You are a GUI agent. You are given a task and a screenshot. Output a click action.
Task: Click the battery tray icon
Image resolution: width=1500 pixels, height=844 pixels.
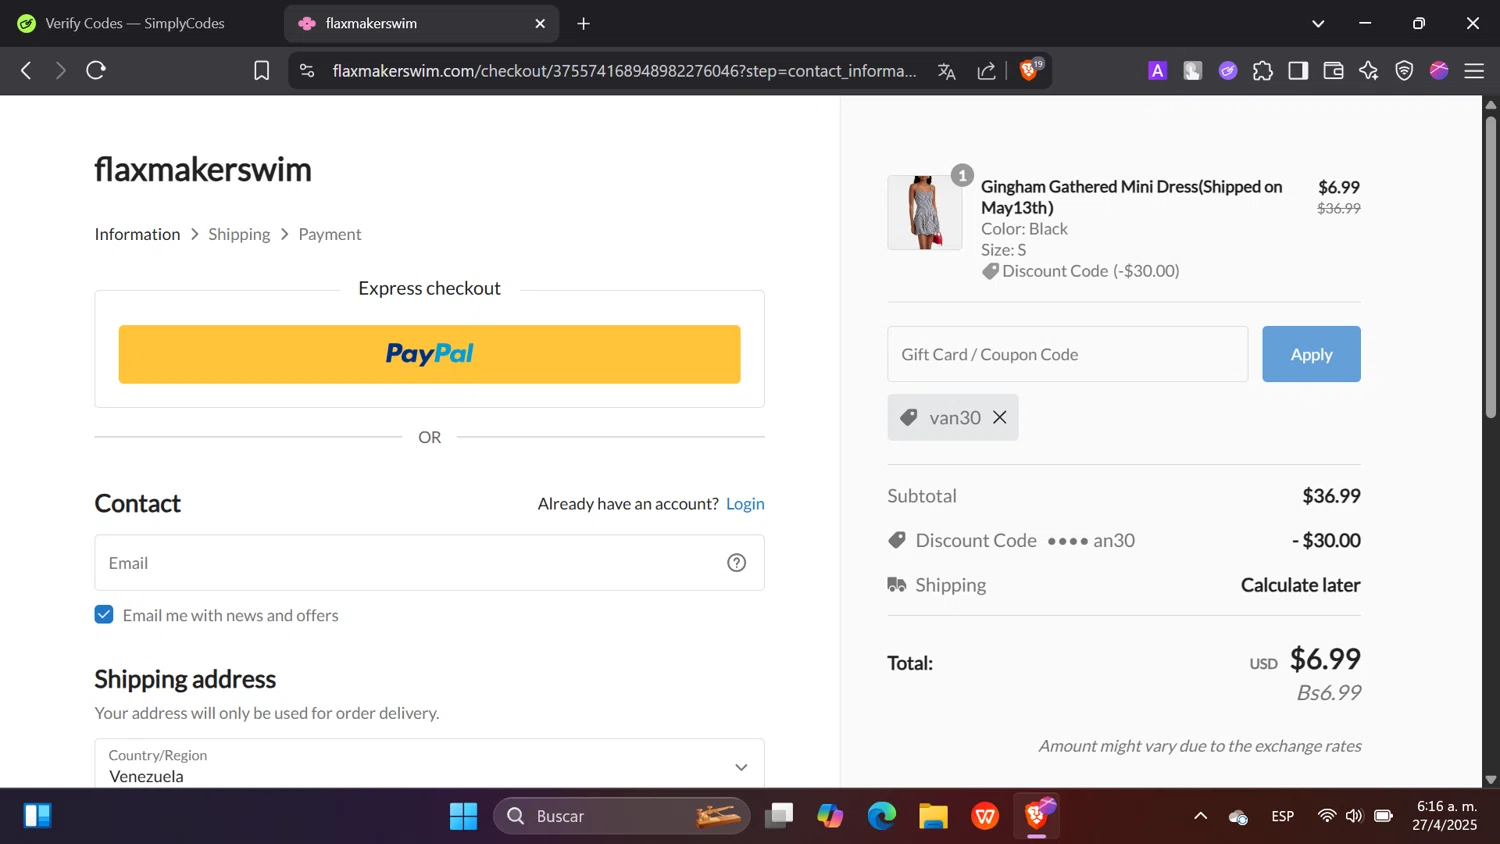(1383, 816)
